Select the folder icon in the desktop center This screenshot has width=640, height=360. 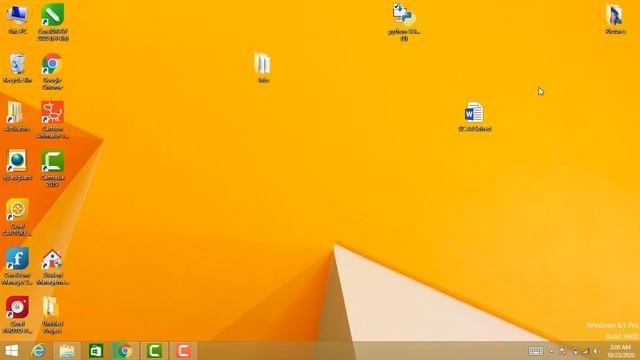(262, 68)
